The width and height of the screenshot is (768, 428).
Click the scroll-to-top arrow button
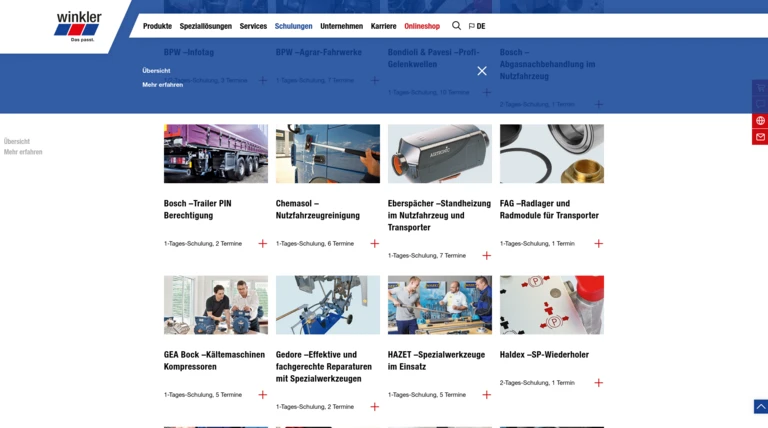[761, 406]
